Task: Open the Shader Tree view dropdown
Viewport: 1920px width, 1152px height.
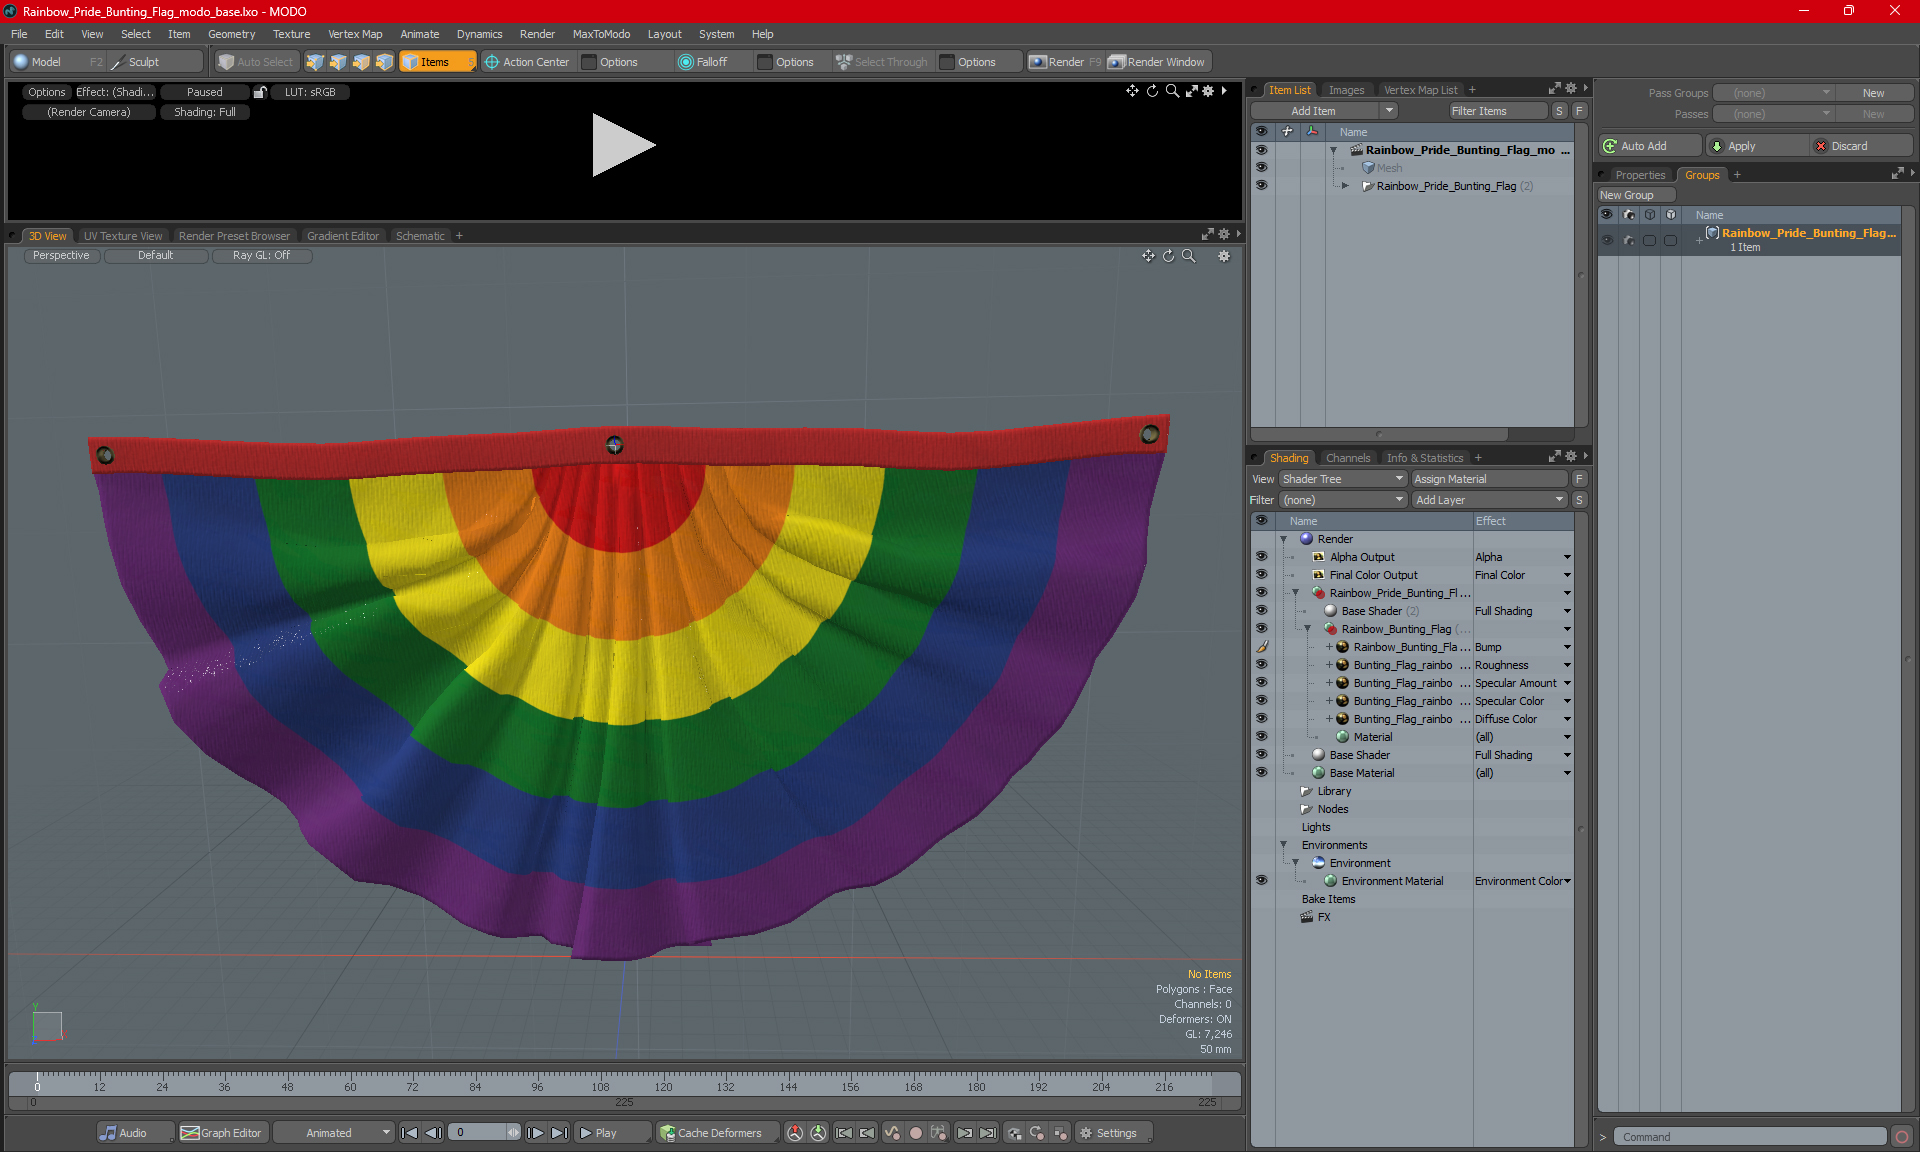Action: coord(1343,479)
